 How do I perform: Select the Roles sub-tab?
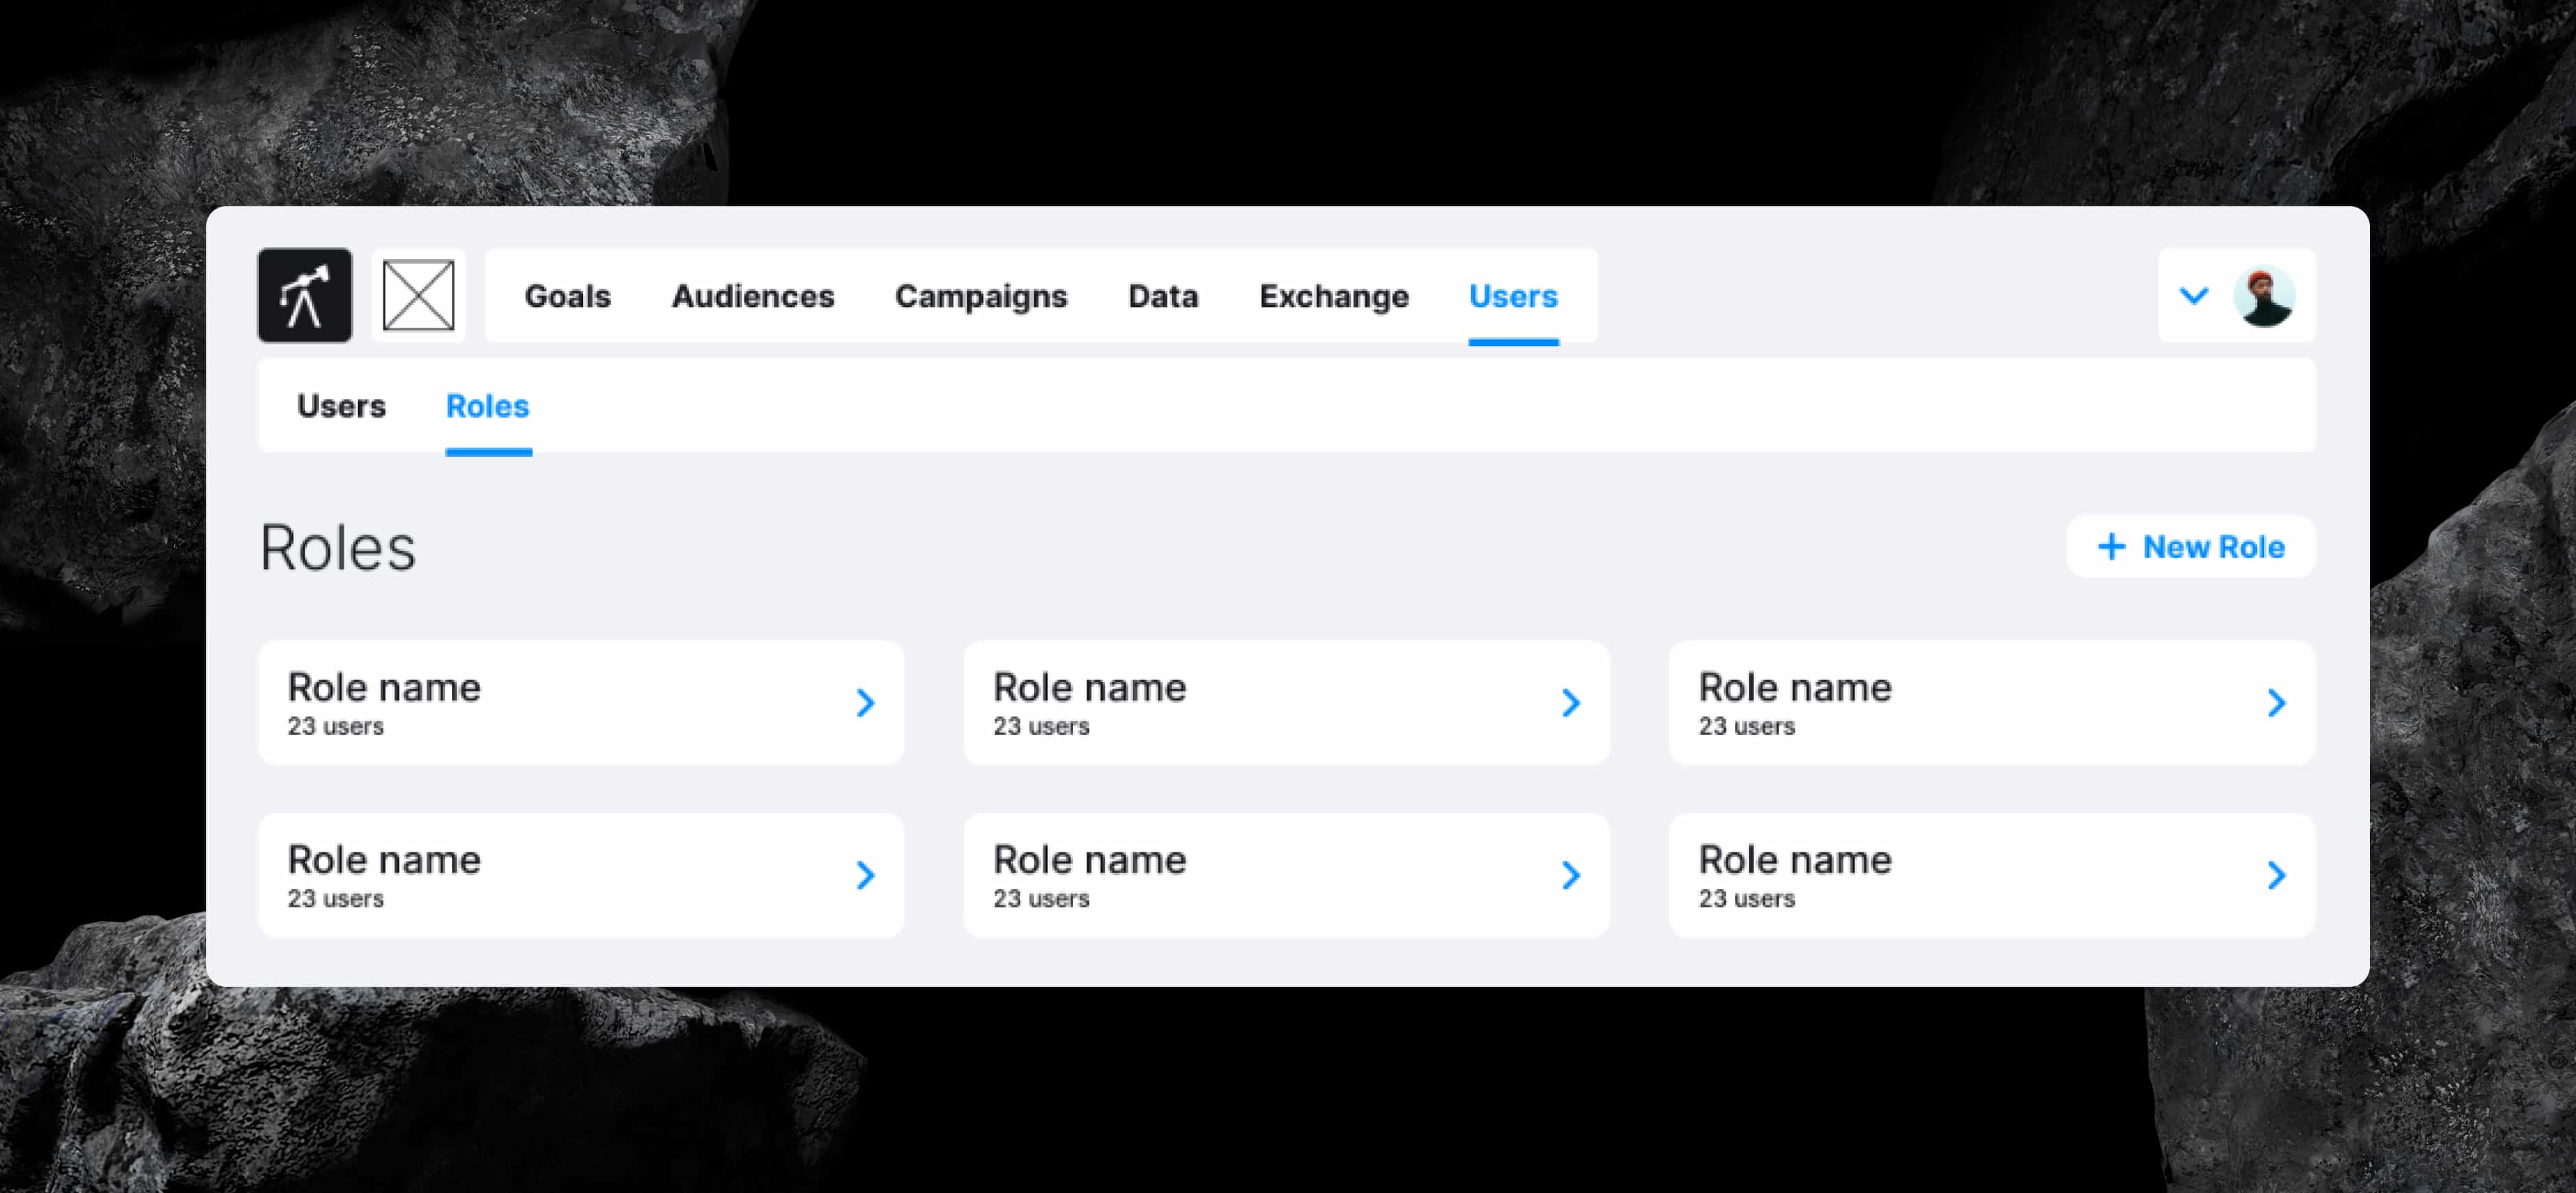[487, 406]
